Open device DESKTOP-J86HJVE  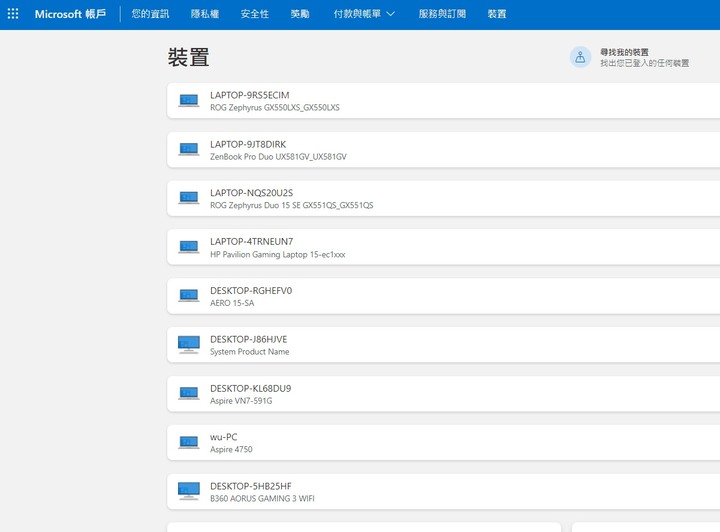(444, 345)
